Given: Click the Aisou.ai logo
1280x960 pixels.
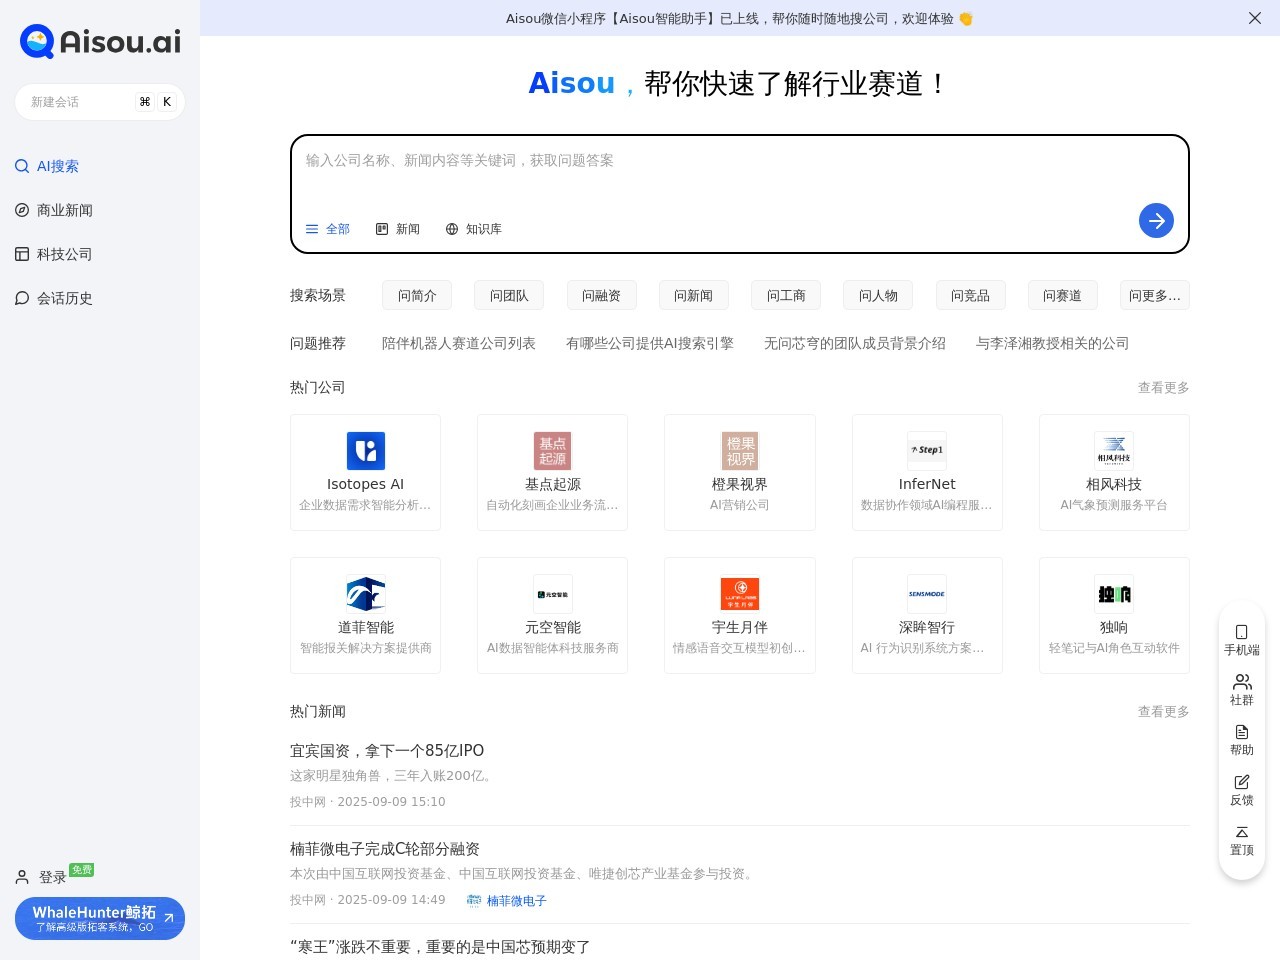Looking at the screenshot, I should click(100, 41).
